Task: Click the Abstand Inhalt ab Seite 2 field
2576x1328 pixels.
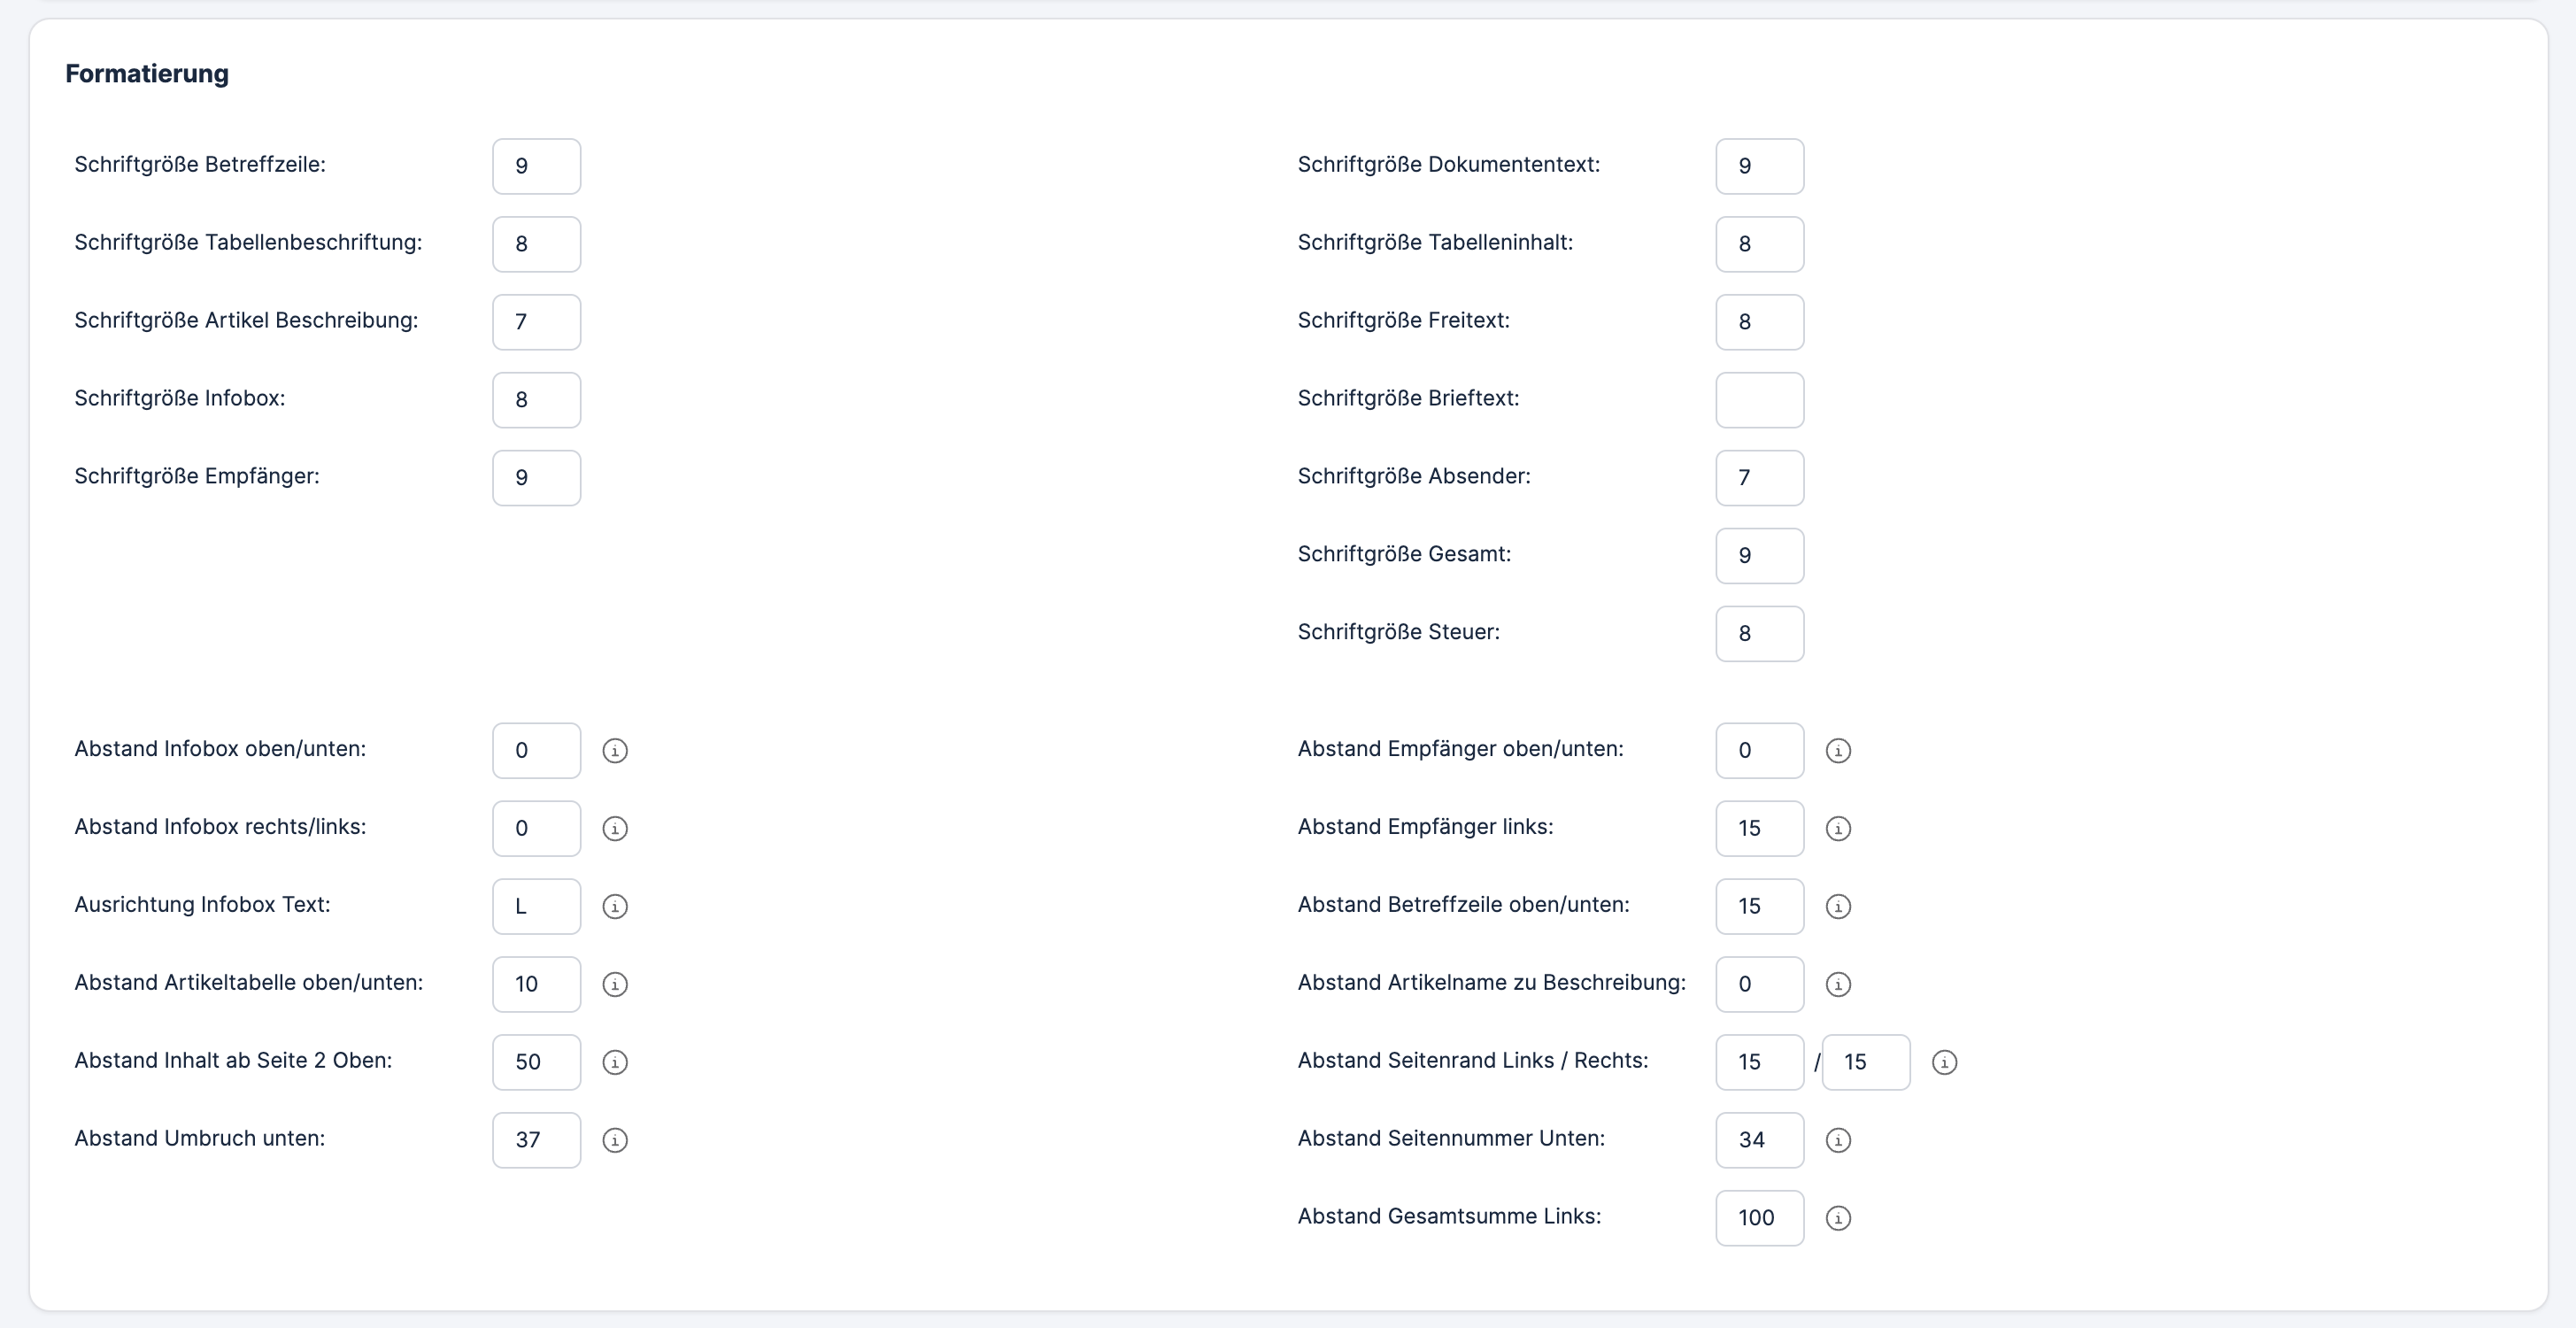Action: point(536,1062)
